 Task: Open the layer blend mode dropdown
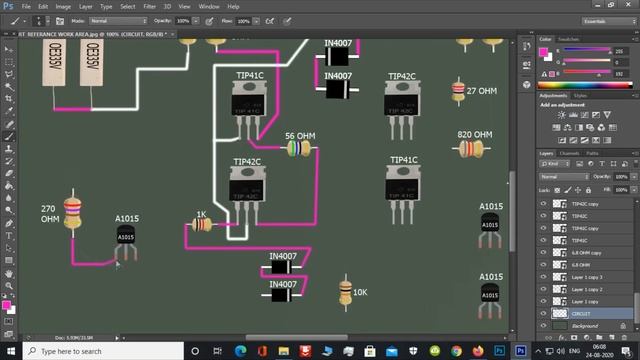pyautogui.click(x=564, y=177)
